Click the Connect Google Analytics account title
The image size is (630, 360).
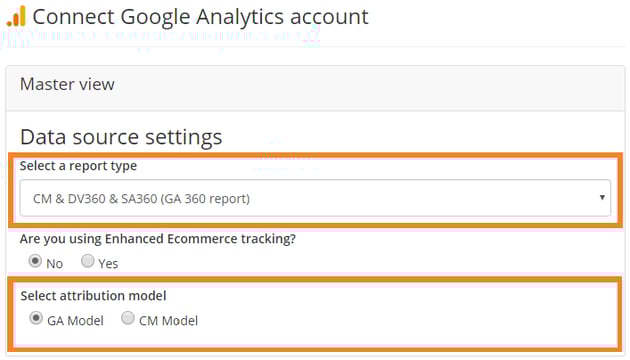pos(200,17)
